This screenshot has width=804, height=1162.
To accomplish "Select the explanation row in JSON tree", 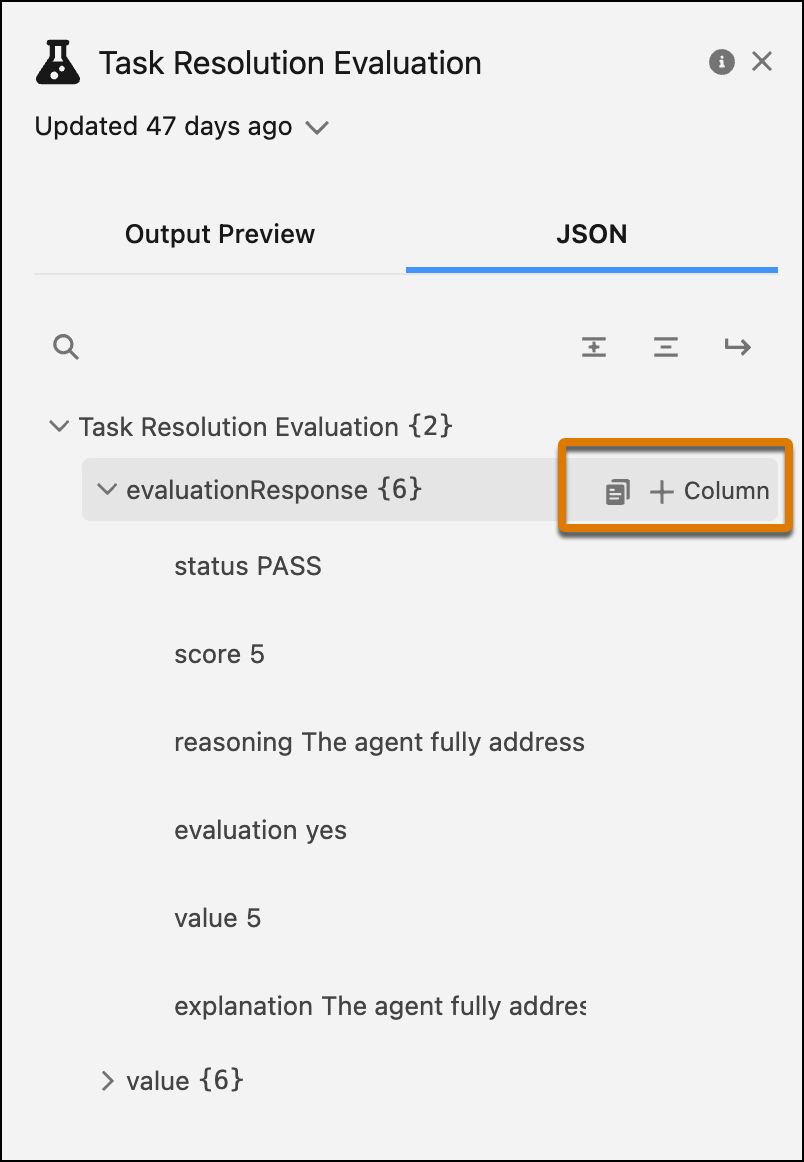I will pos(379,1007).
